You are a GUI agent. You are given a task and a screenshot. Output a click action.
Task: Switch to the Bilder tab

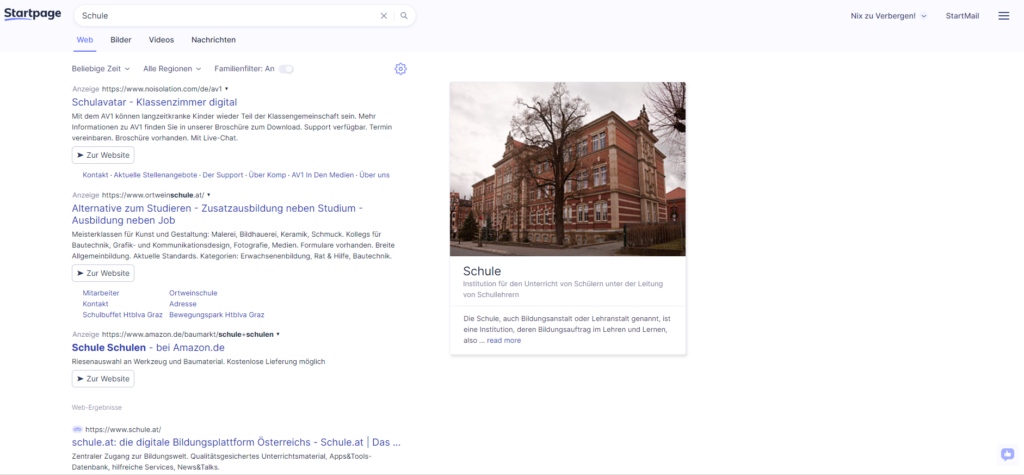121,40
